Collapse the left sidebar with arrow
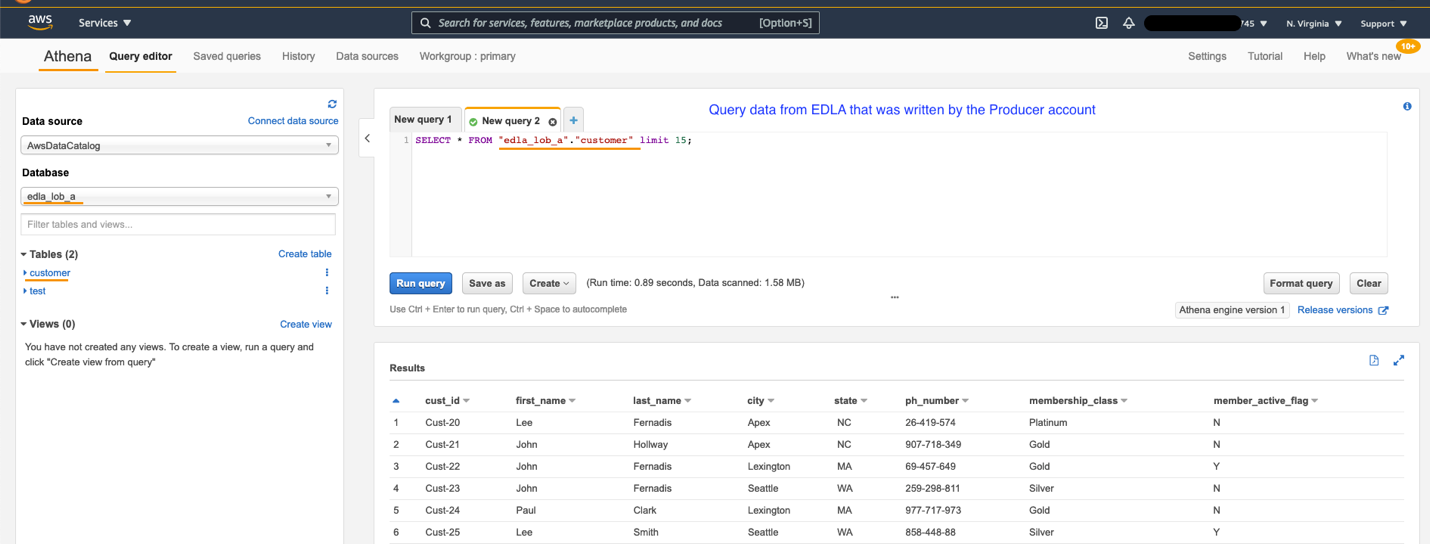Screen dimensions: 1430x544 click(x=367, y=139)
